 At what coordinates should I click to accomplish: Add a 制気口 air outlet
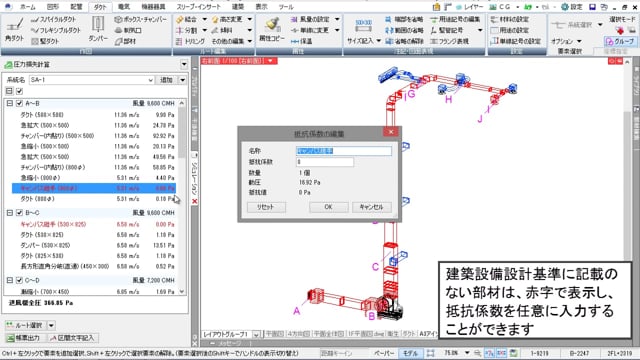tap(128, 30)
